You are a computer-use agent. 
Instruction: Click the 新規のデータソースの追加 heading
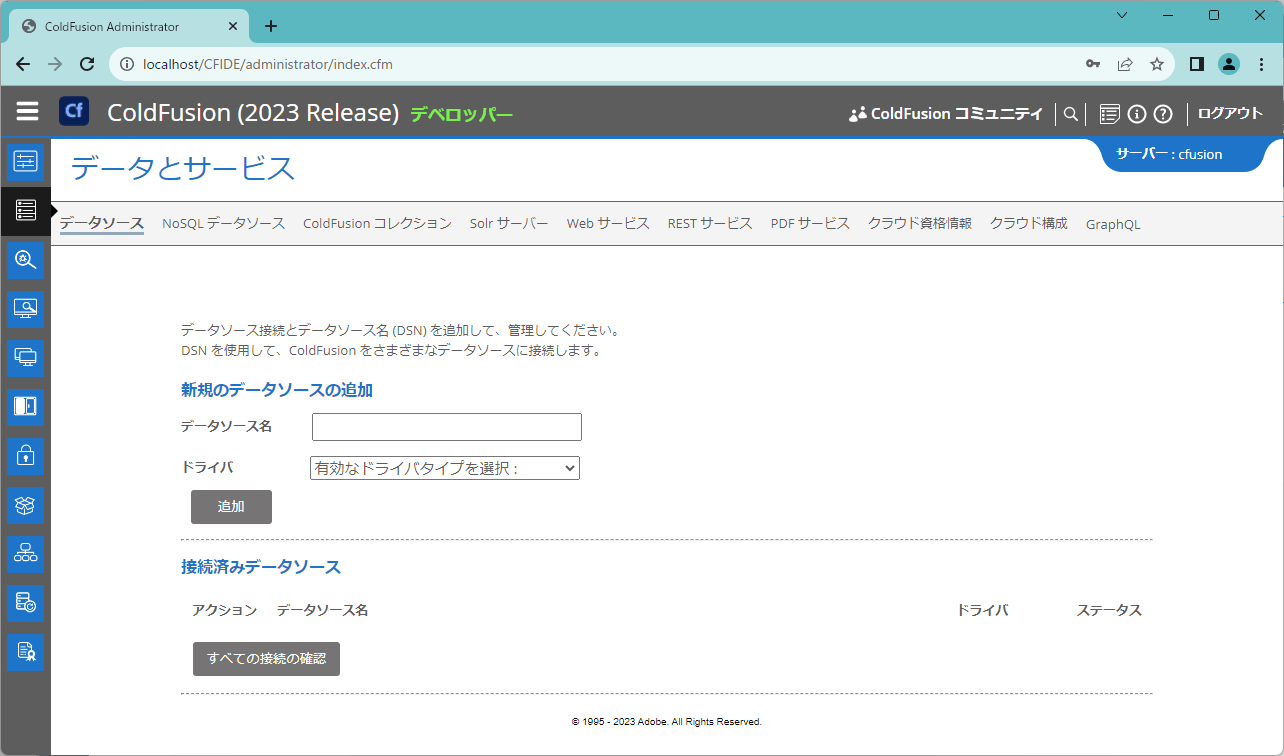pyautogui.click(x=277, y=390)
